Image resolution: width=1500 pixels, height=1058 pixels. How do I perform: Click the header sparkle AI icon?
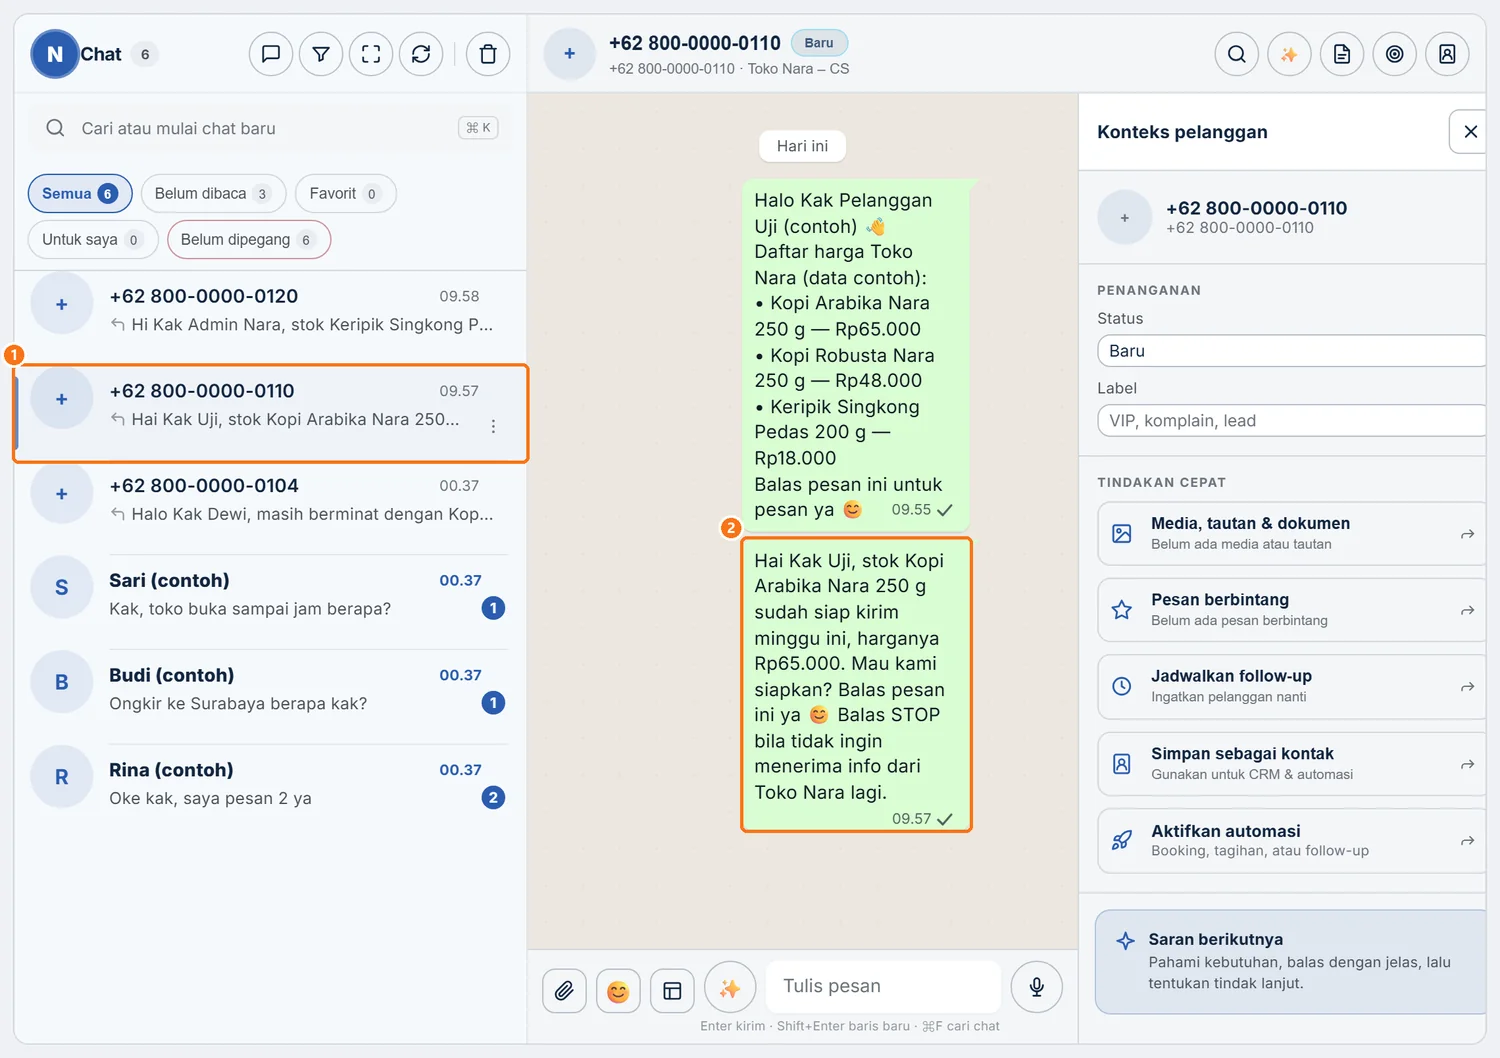1289,54
